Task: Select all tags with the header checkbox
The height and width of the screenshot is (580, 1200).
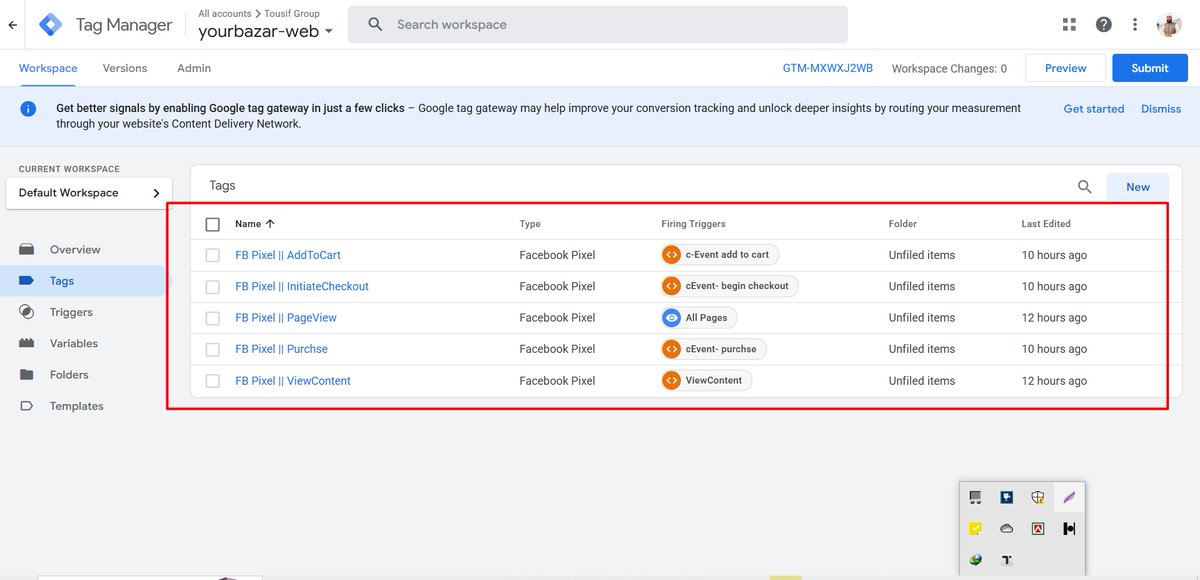Action: click(213, 224)
